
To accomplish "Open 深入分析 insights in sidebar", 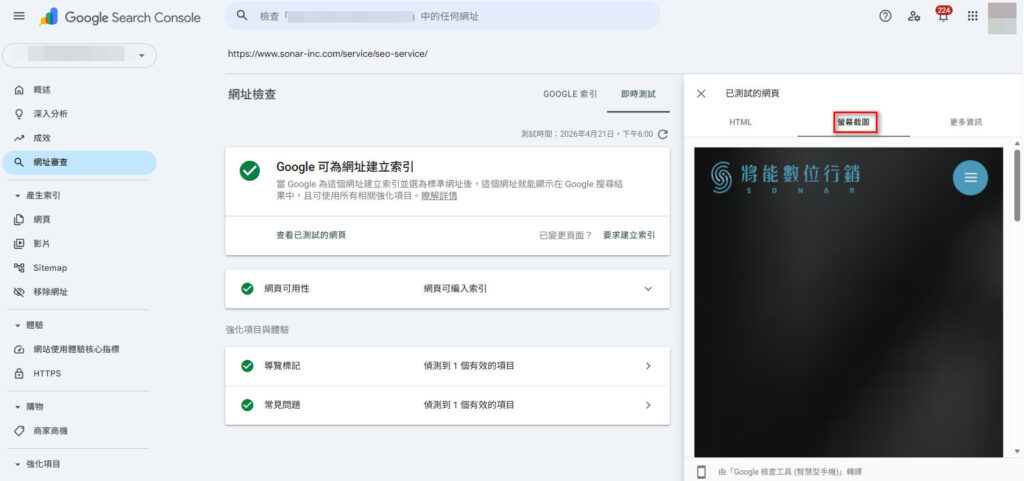I will [x=79, y=114].
